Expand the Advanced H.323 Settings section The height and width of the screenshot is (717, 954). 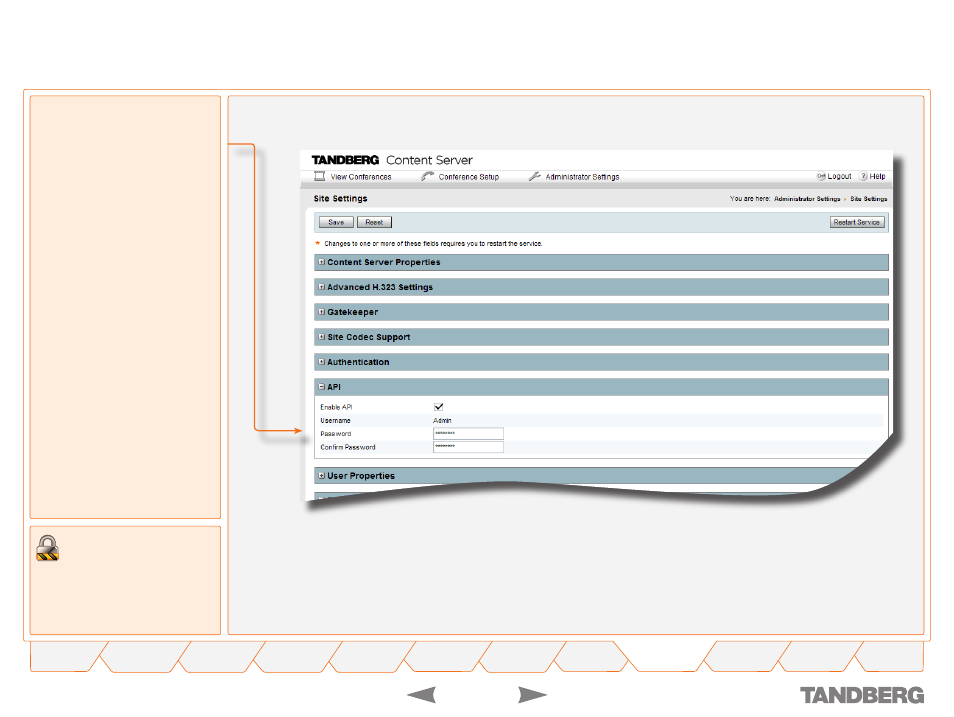point(322,287)
